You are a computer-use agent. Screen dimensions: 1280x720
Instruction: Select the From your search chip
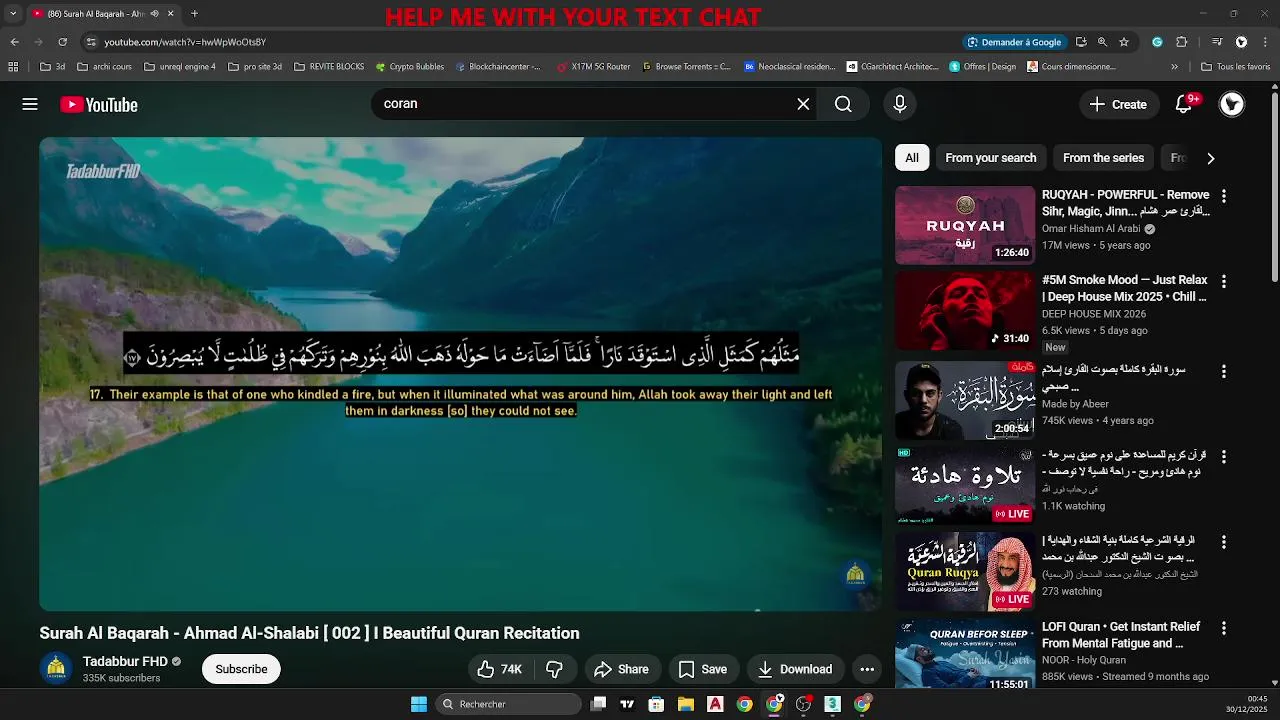[x=991, y=158]
